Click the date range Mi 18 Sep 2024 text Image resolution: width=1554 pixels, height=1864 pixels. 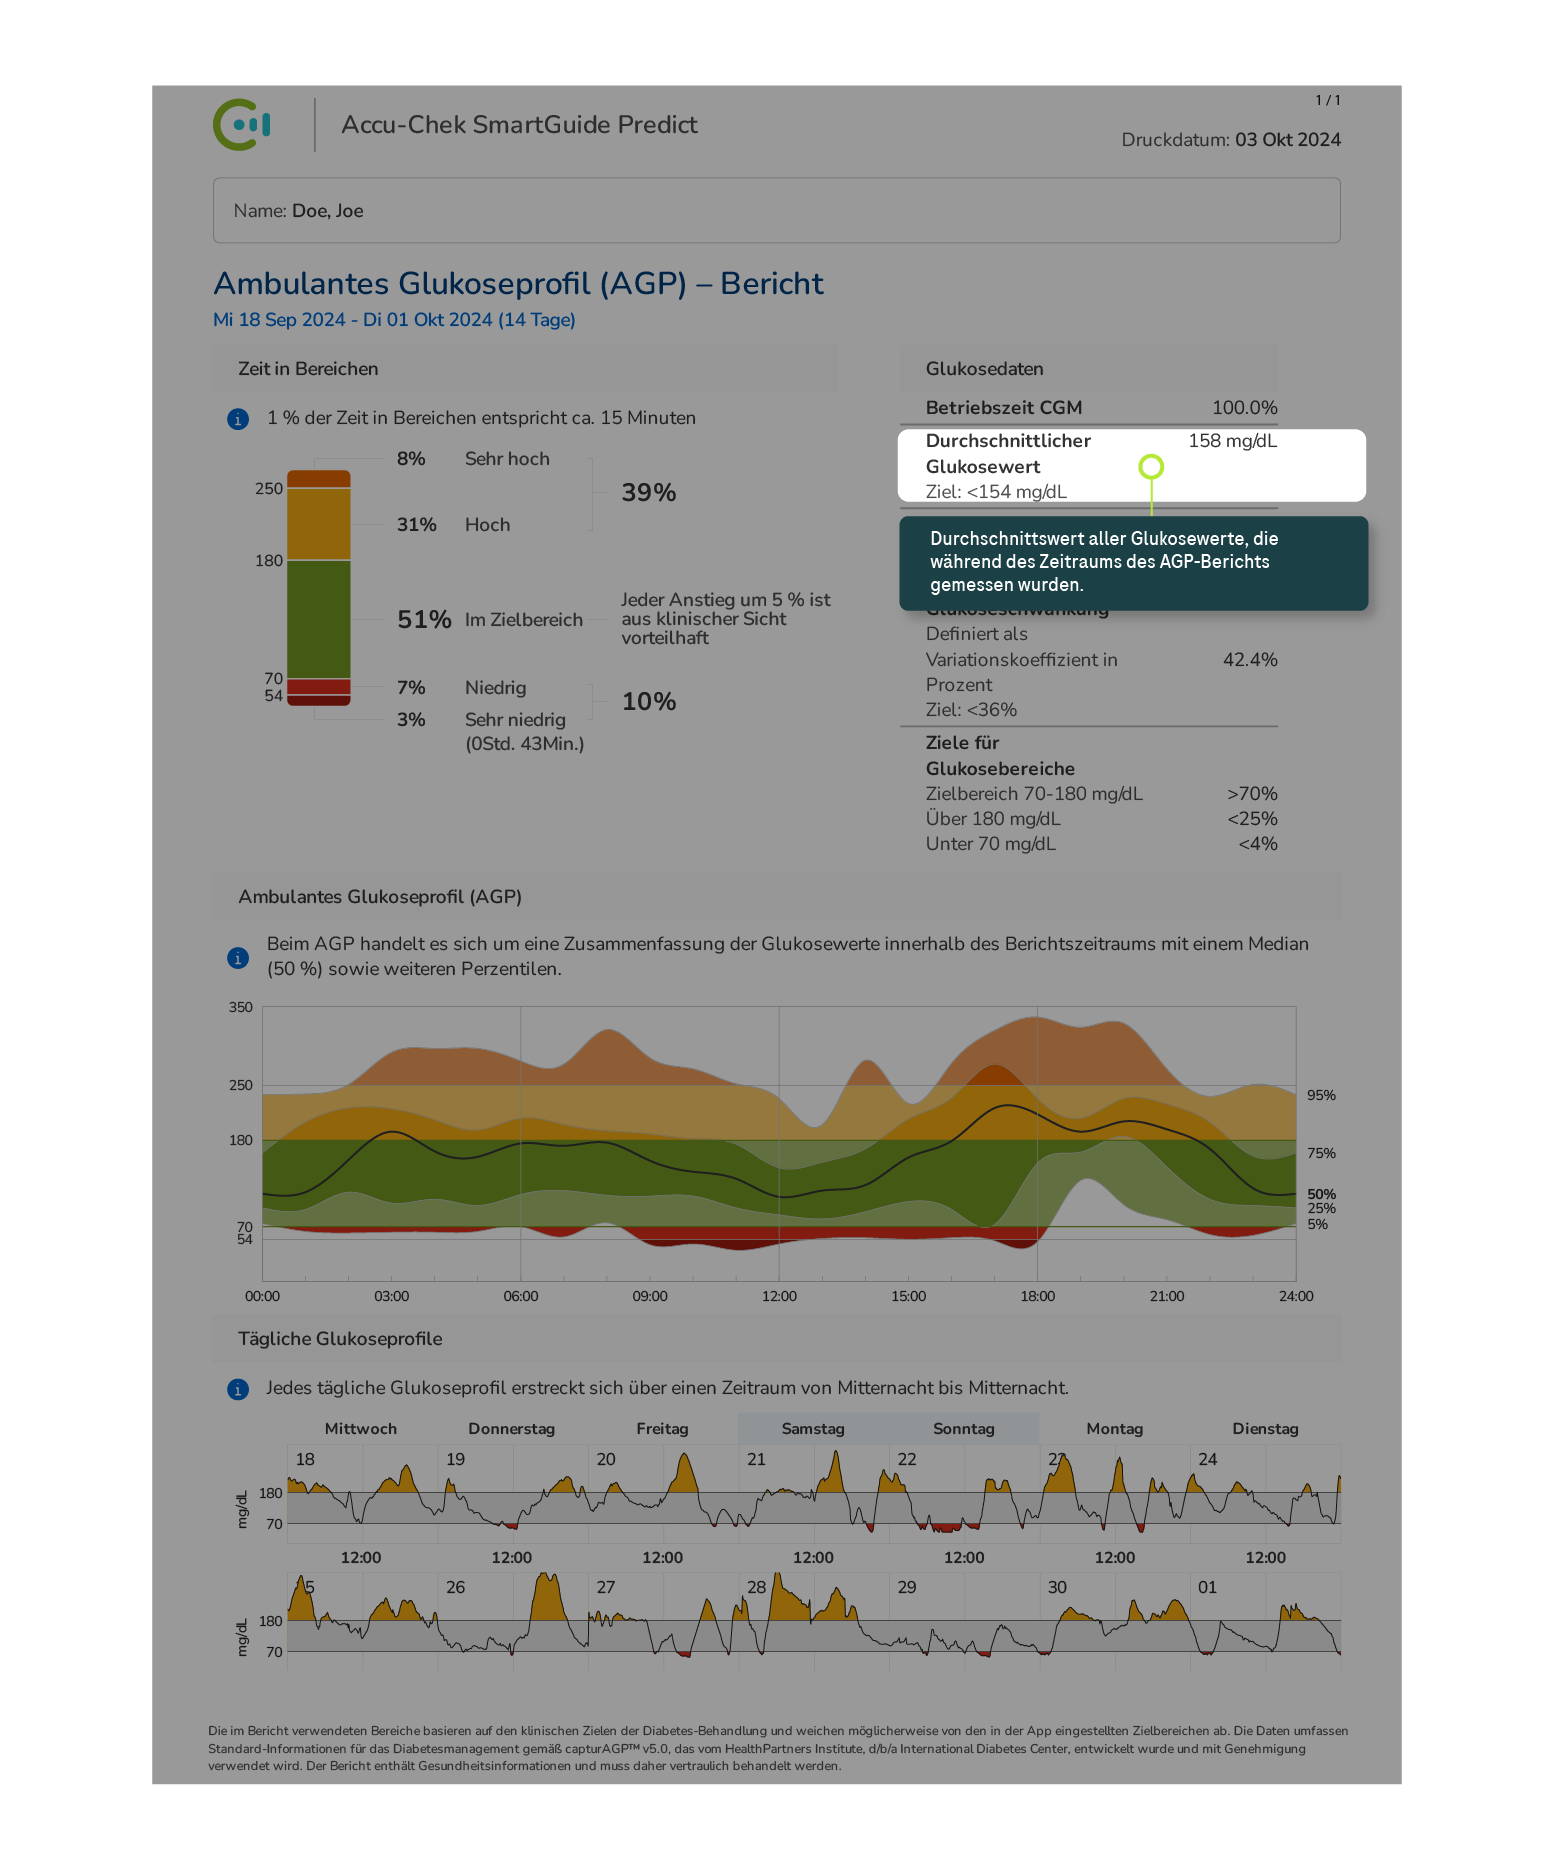(394, 320)
